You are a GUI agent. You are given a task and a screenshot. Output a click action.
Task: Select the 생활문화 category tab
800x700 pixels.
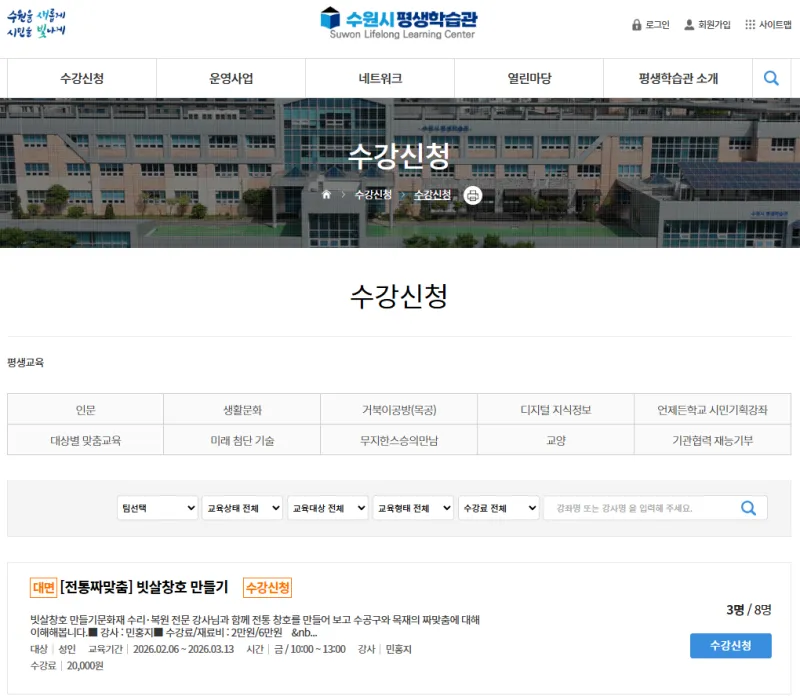tap(242, 410)
